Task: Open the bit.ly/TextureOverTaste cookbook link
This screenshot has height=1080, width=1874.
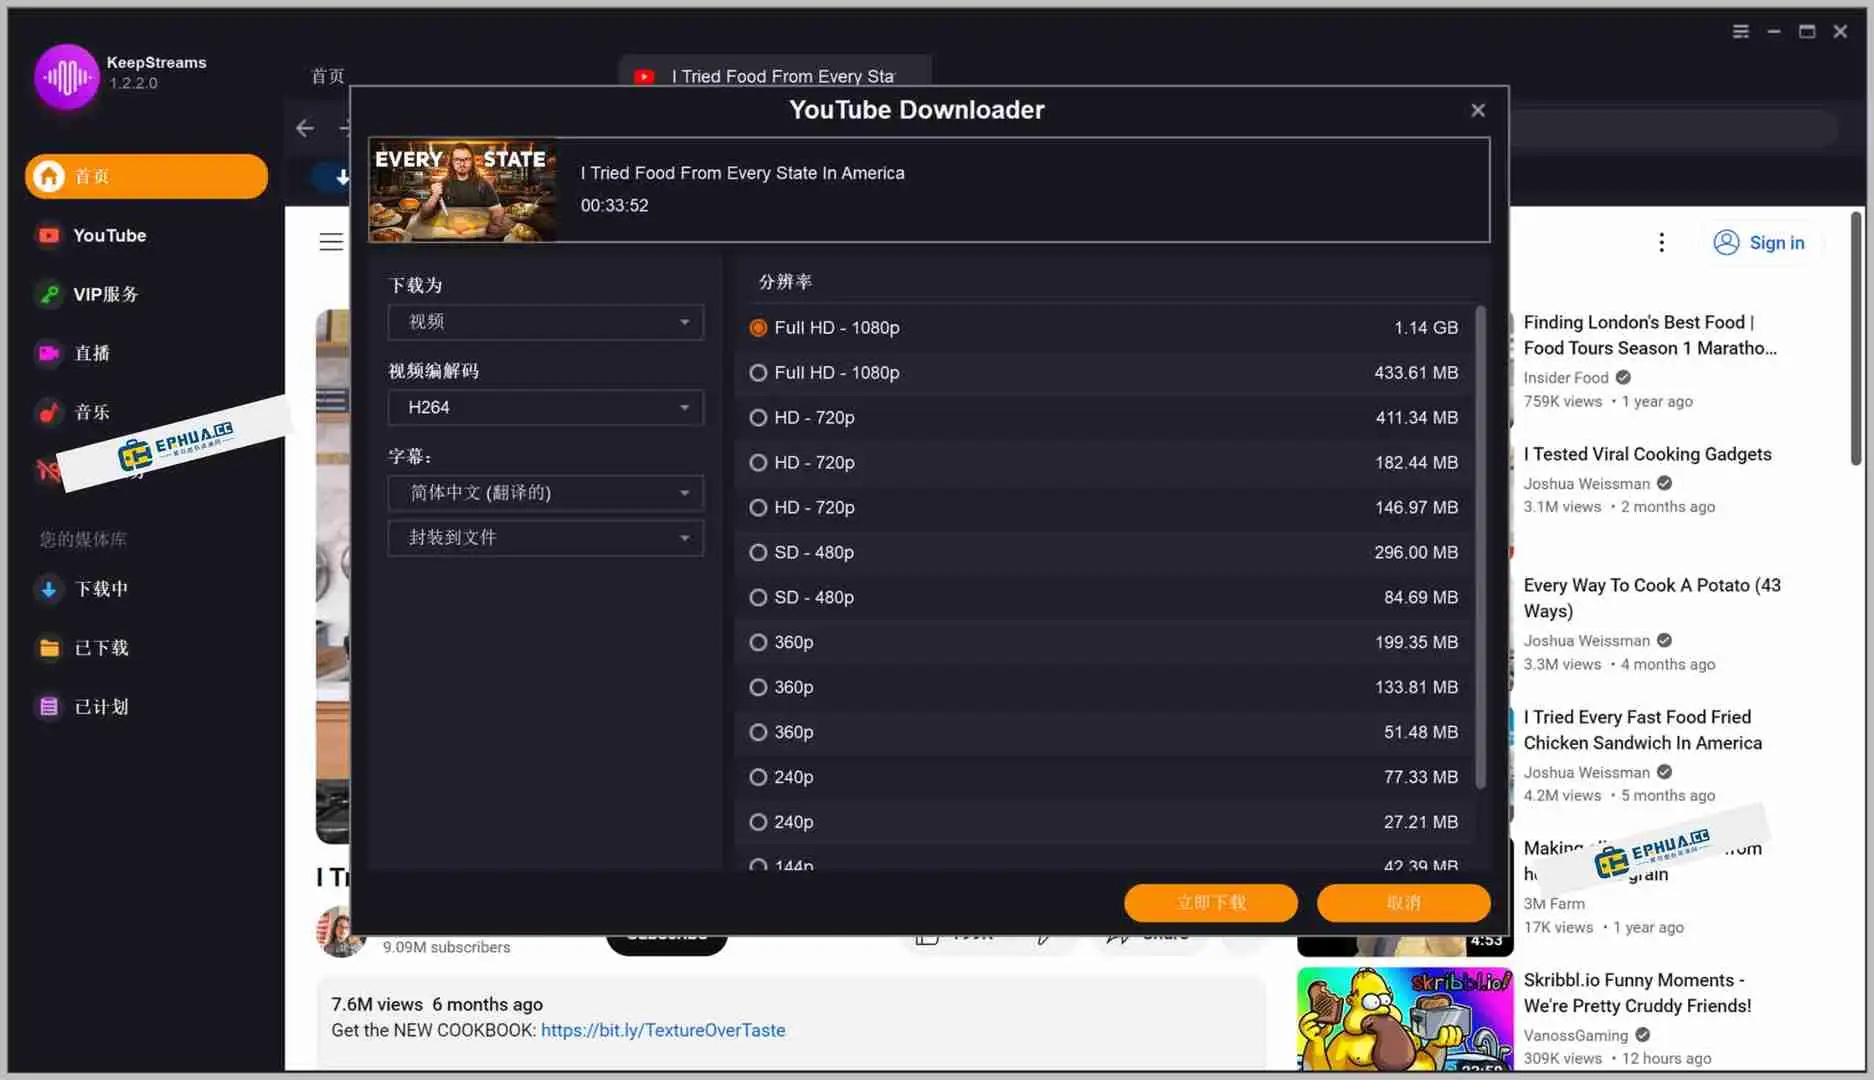Action: [663, 1029]
